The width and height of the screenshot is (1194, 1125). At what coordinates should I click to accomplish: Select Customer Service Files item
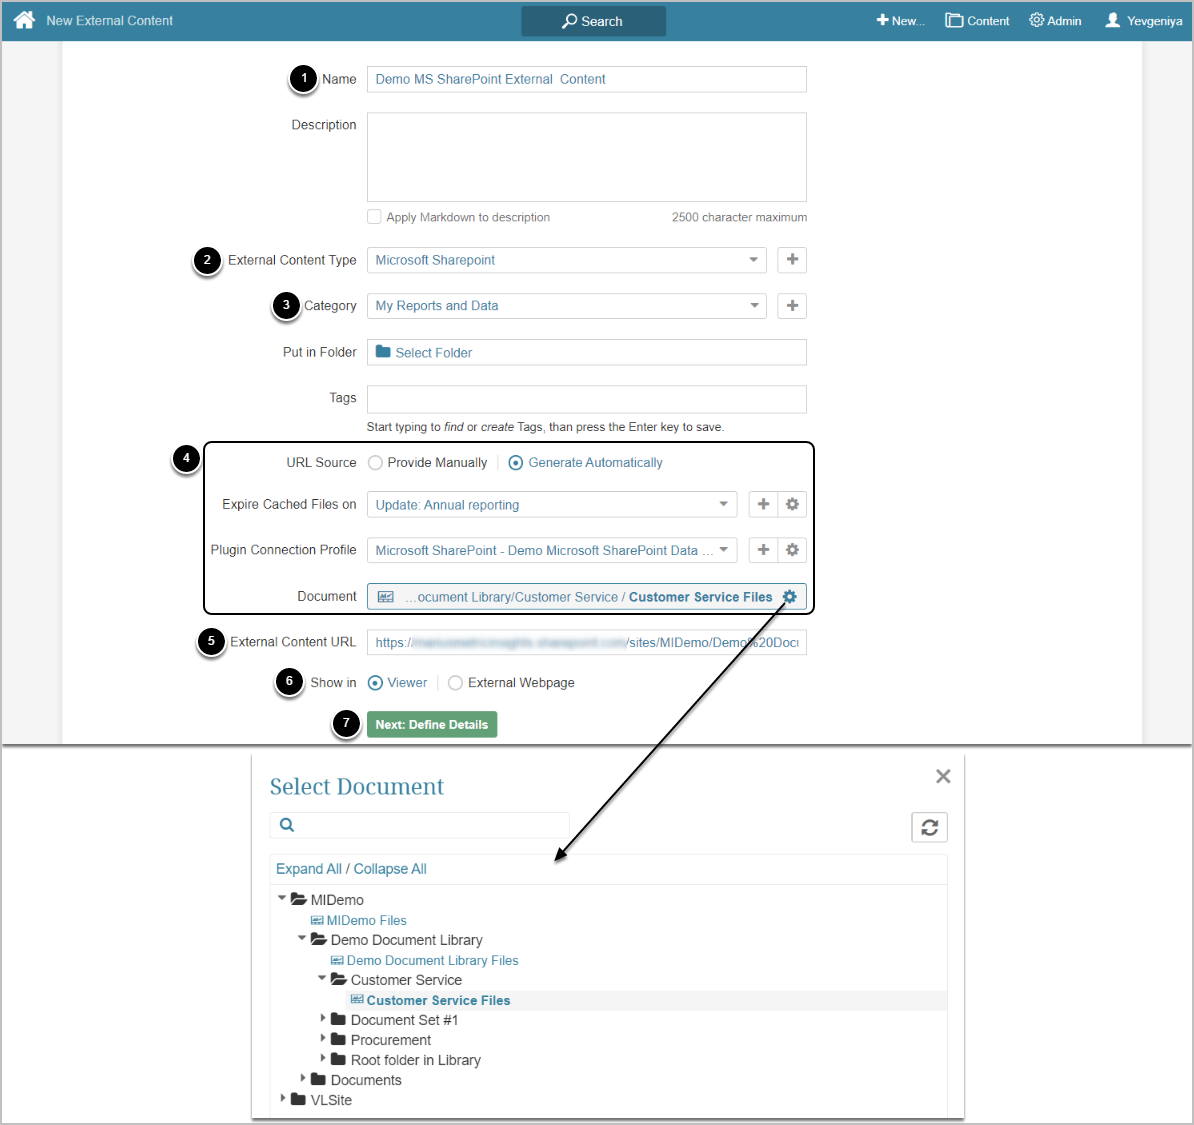click(438, 1001)
